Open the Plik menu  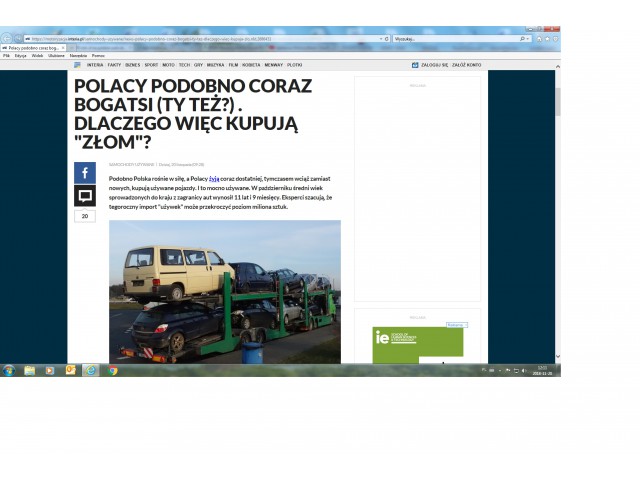point(6,55)
